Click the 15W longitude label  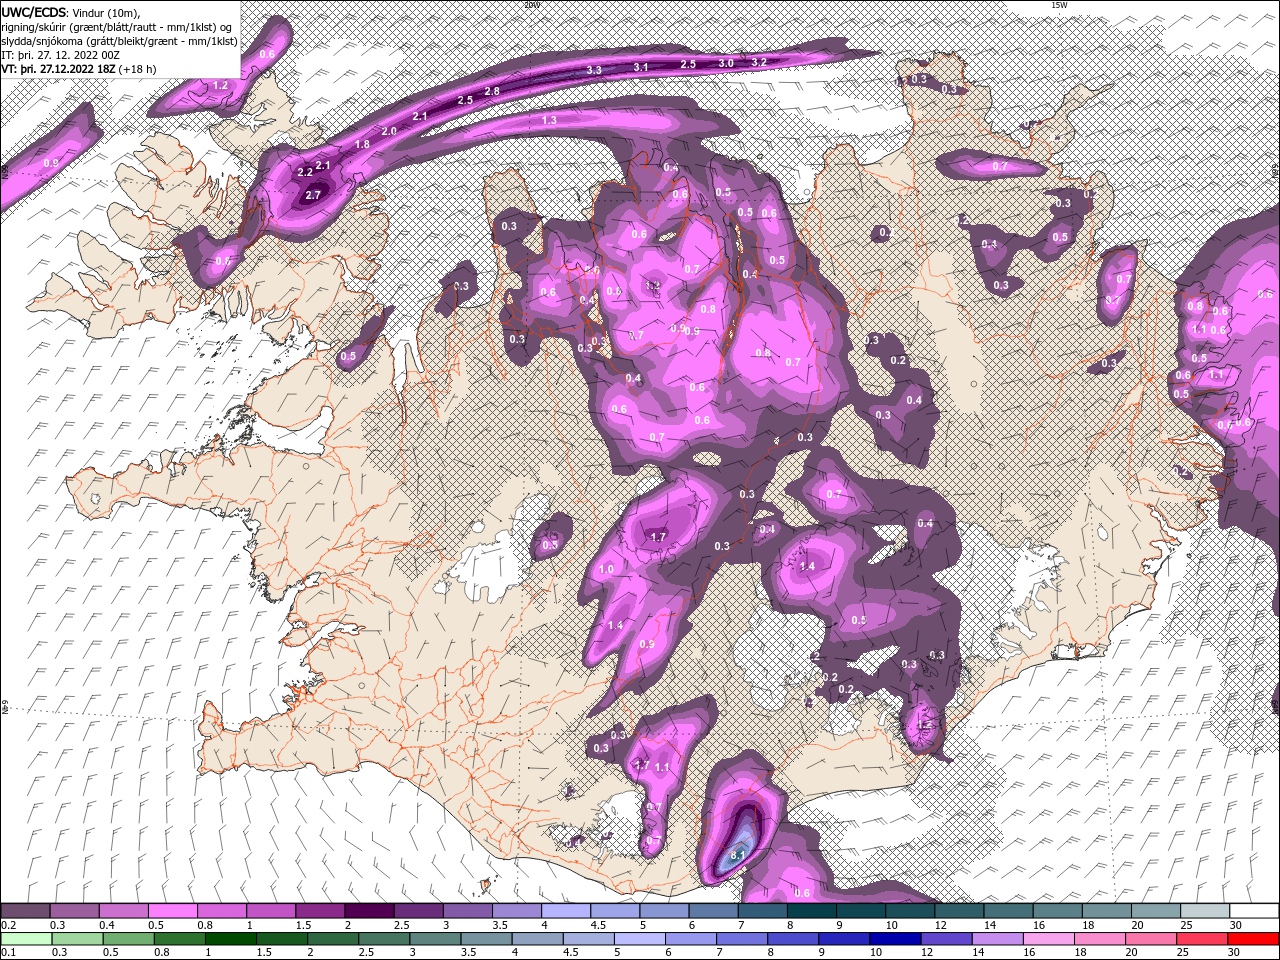click(1059, 5)
